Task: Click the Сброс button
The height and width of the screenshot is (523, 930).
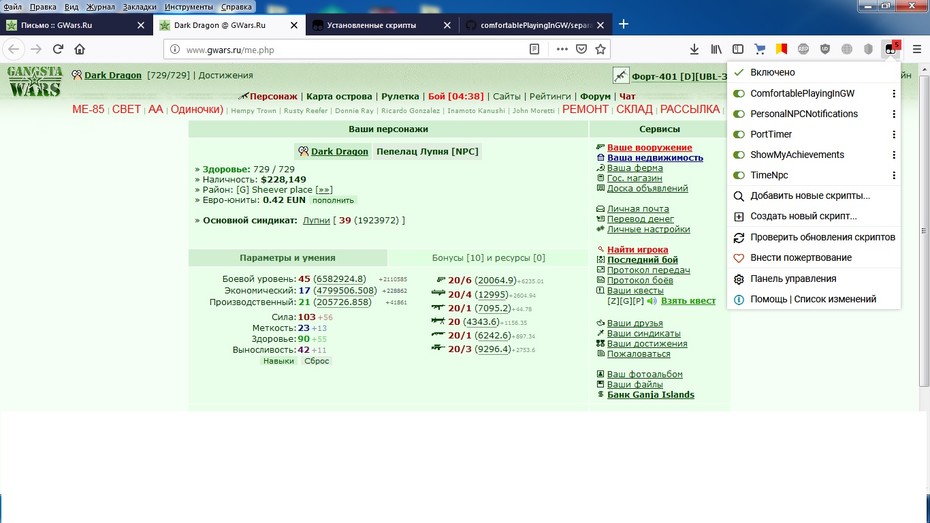Action: coord(317,361)
